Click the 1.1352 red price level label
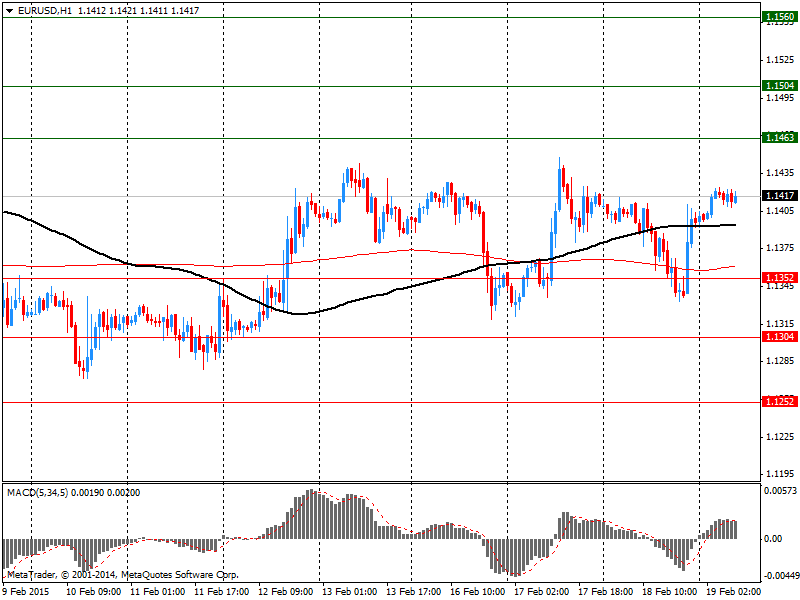The height and width of the screenshot is (600, 800). pyautogui.click(x=780, y=278)
